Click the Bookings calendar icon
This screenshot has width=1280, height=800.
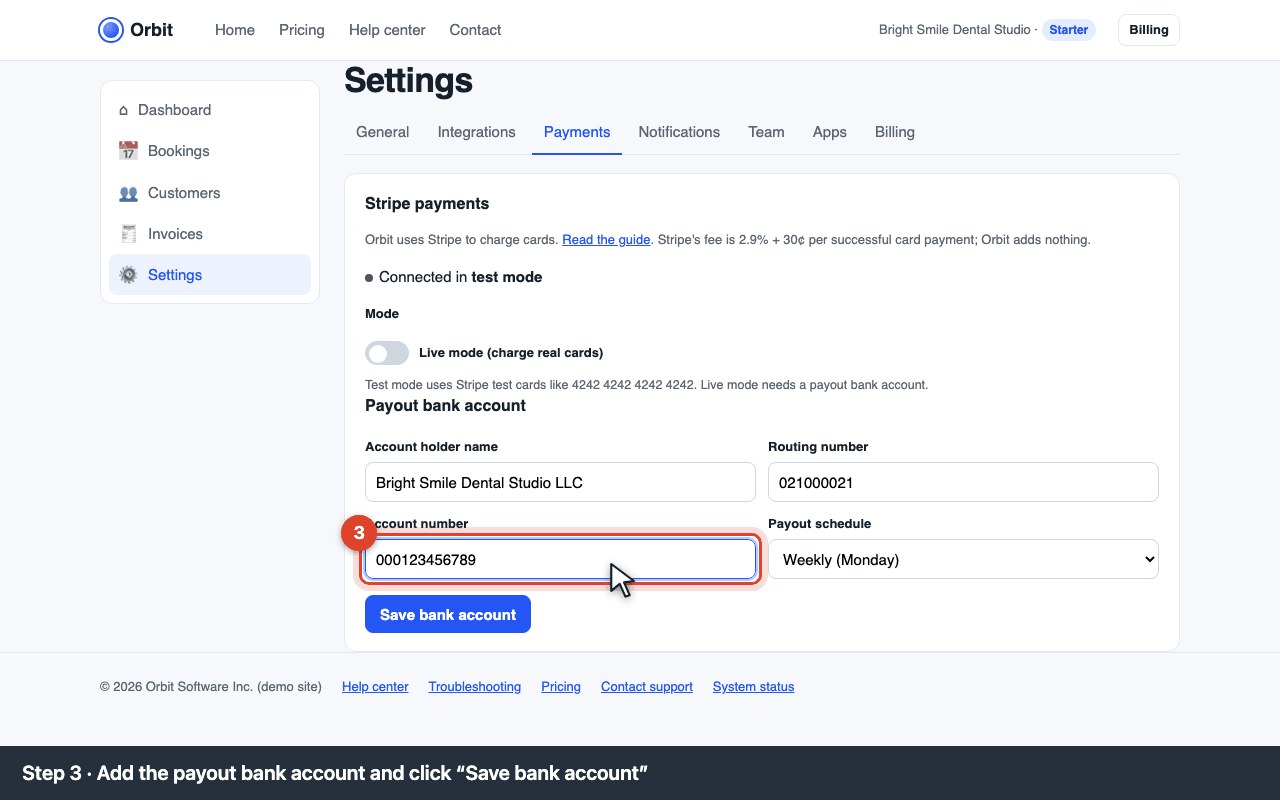click(128, 151)
